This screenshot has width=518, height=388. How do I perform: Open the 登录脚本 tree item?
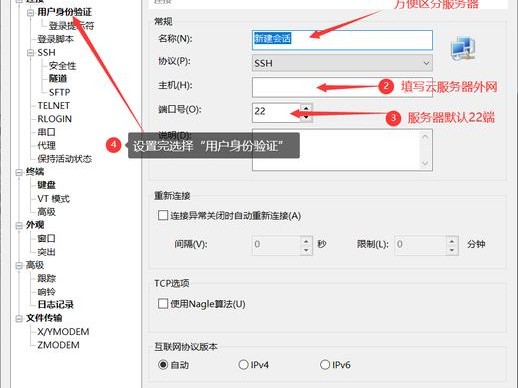(55, 39)
